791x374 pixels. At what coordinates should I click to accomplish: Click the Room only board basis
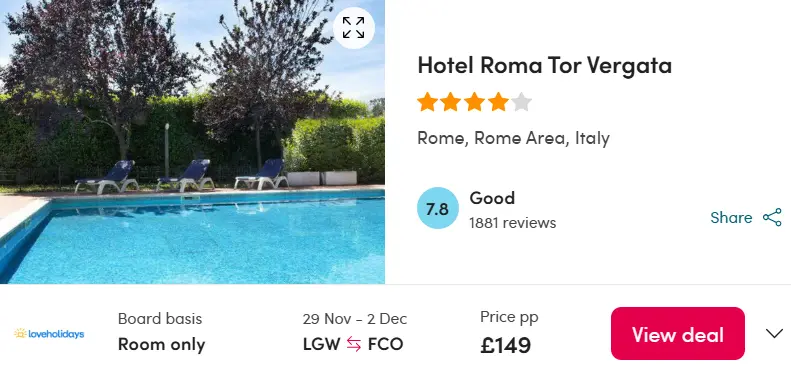[161, 345]
